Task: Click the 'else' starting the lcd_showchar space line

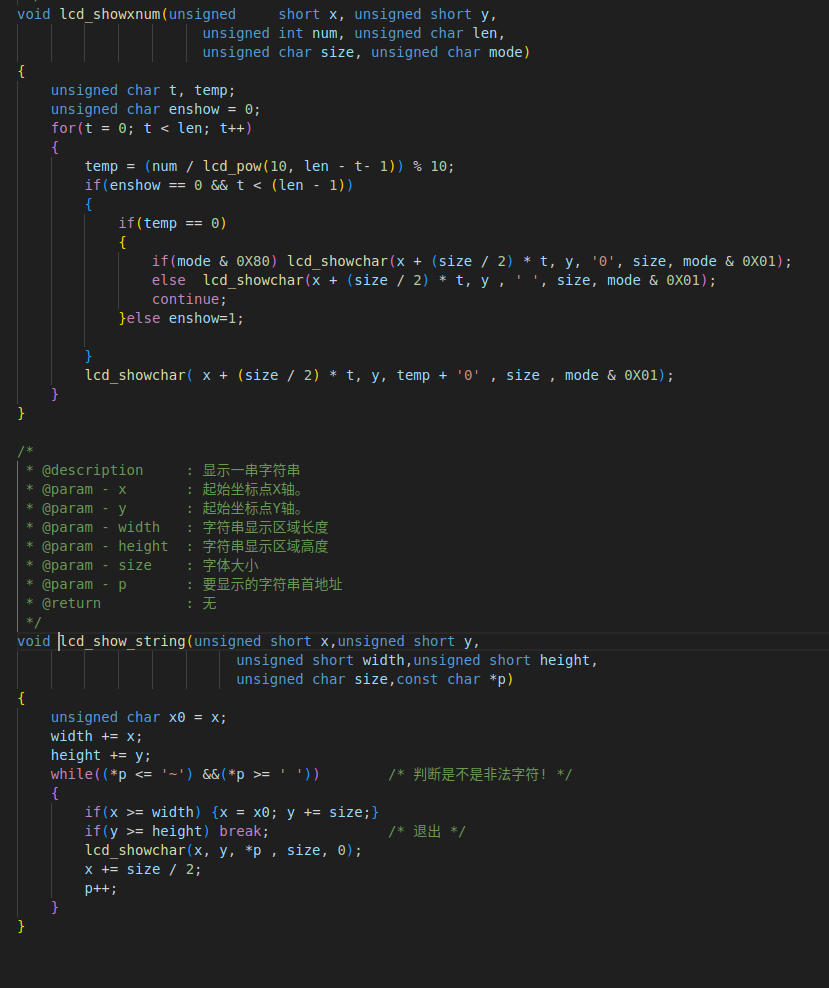Action: 169,280
